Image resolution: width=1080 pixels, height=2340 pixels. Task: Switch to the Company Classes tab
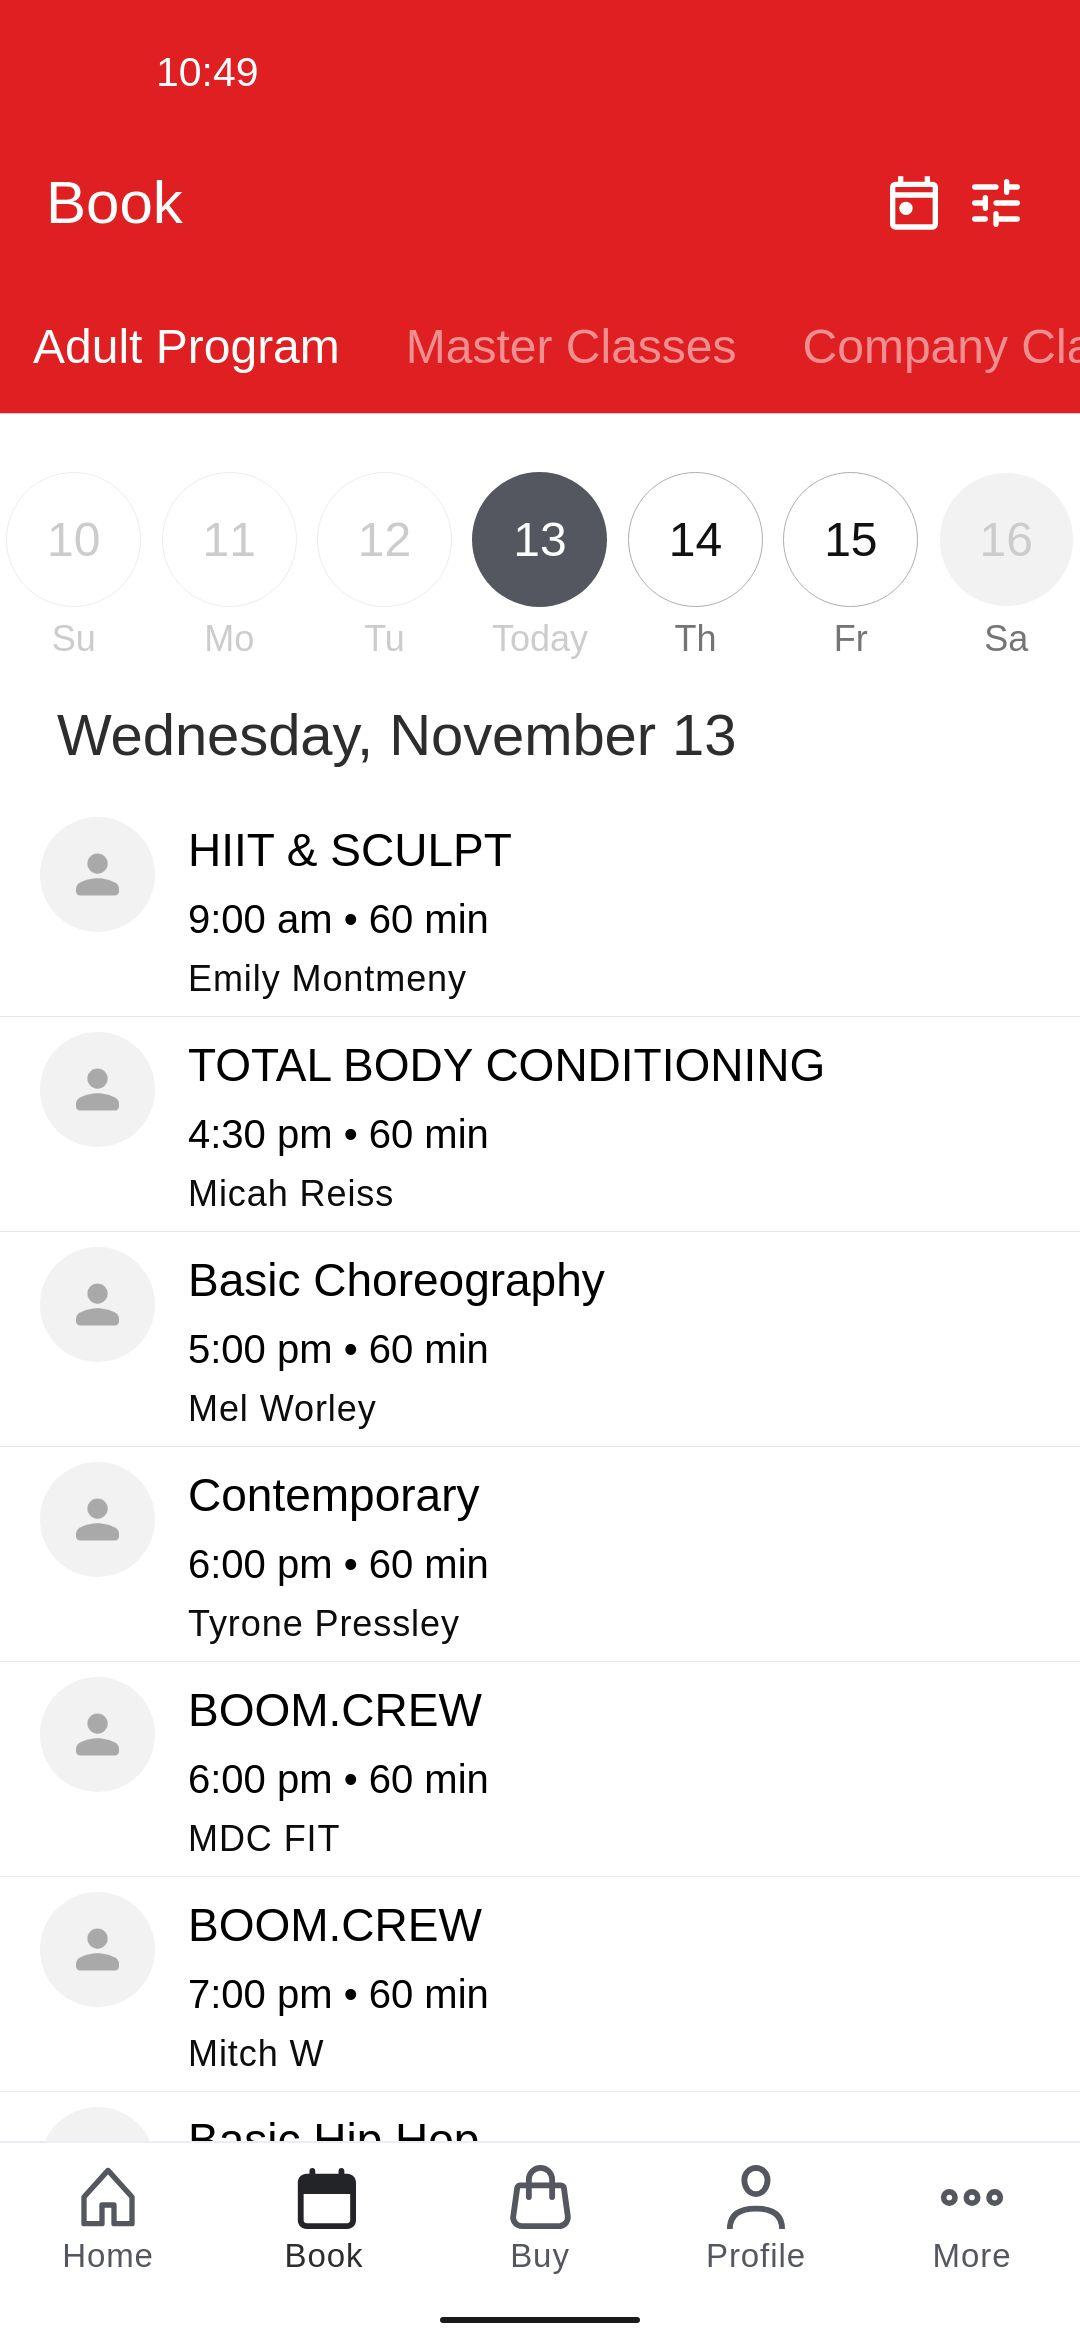pos(941,347)
